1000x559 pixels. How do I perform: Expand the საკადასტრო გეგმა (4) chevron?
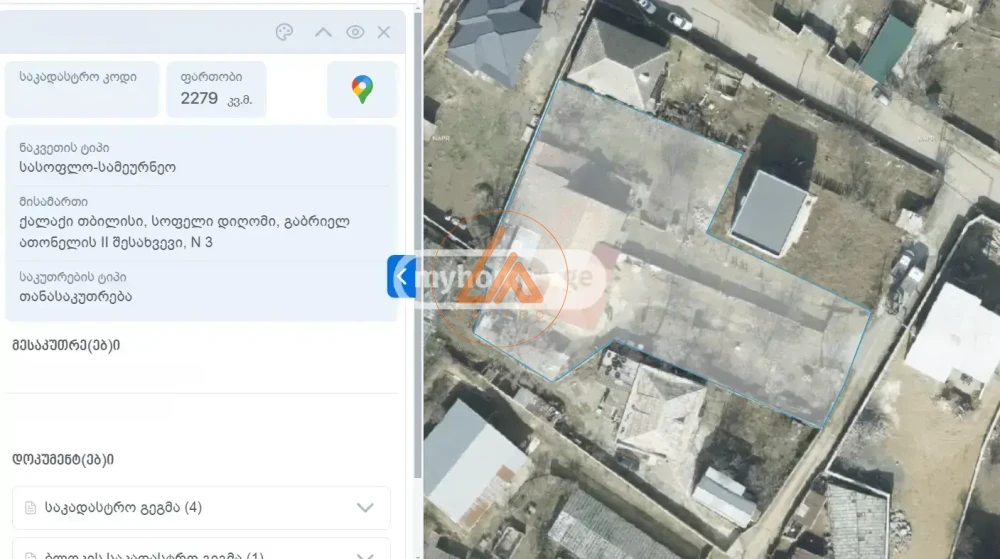pos(365,508)
